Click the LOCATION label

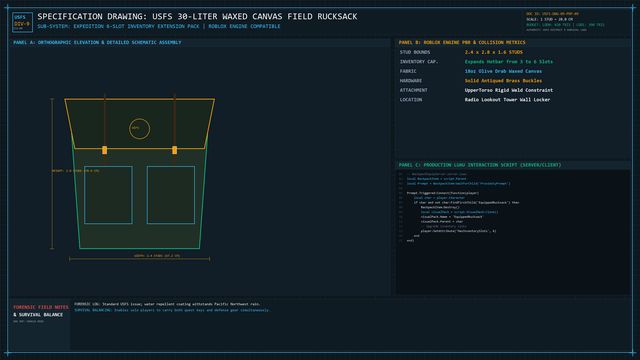[411, 100]
